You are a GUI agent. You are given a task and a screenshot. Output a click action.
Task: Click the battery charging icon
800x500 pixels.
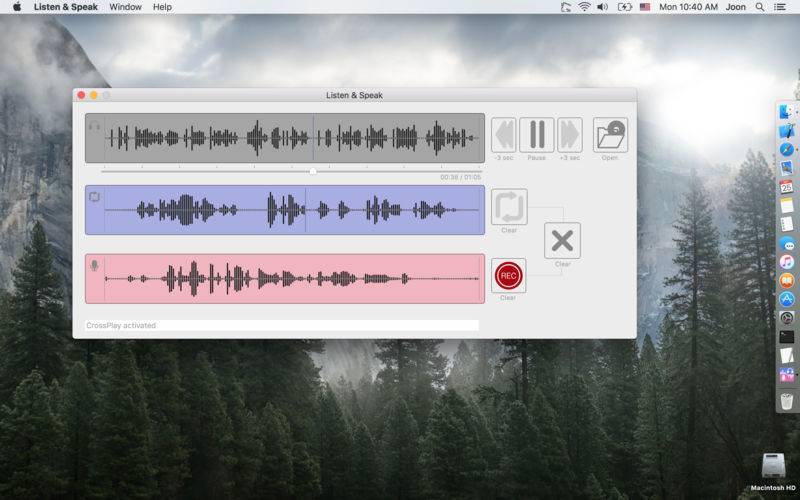(x=624, y=7)
